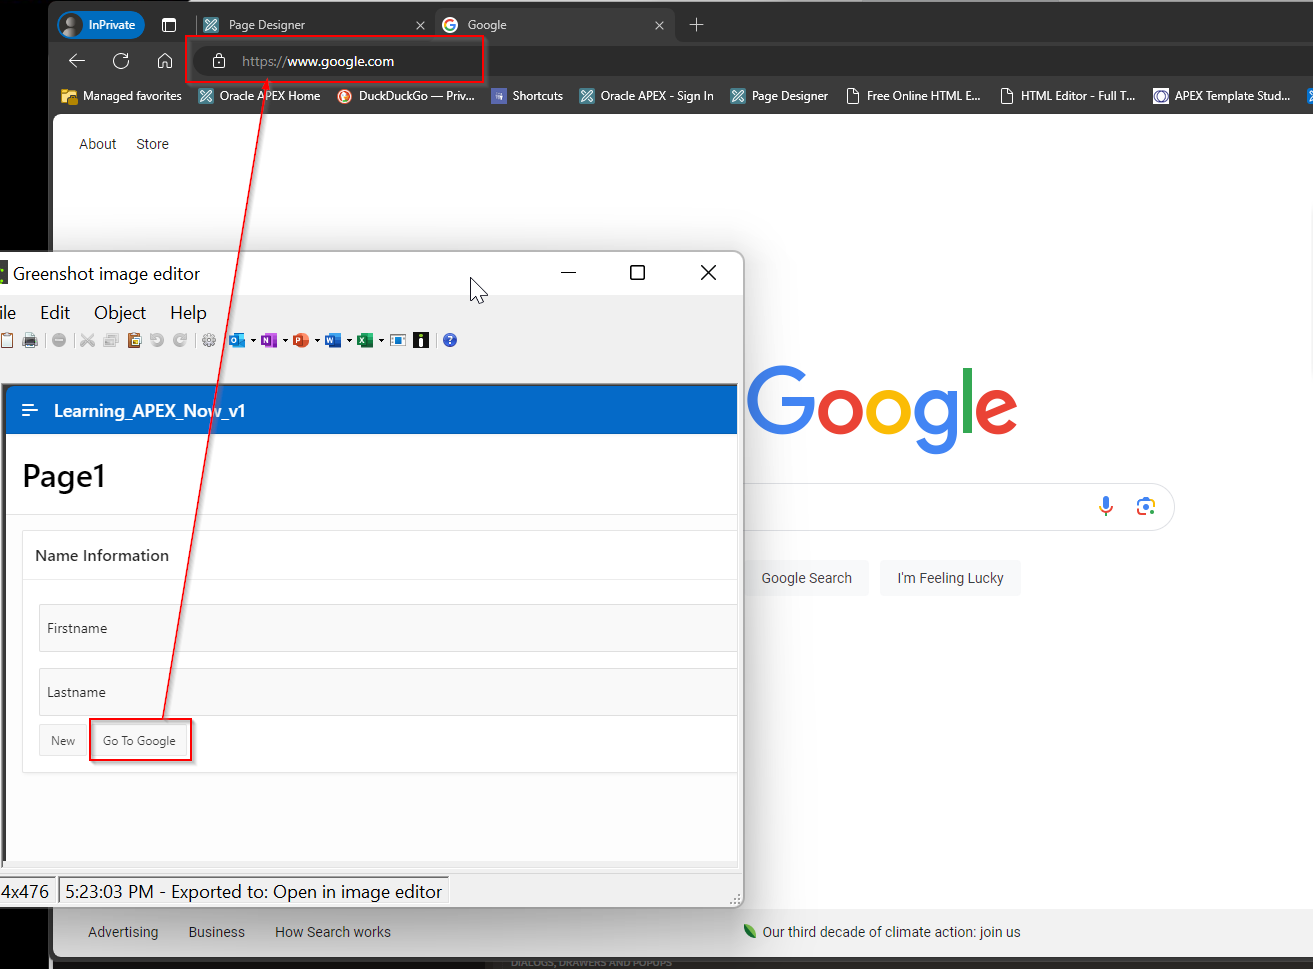Open Page Designer bookmark in favorites bar
The width and height of the screenshot is (1313, 969).
[x=780, y=96]
